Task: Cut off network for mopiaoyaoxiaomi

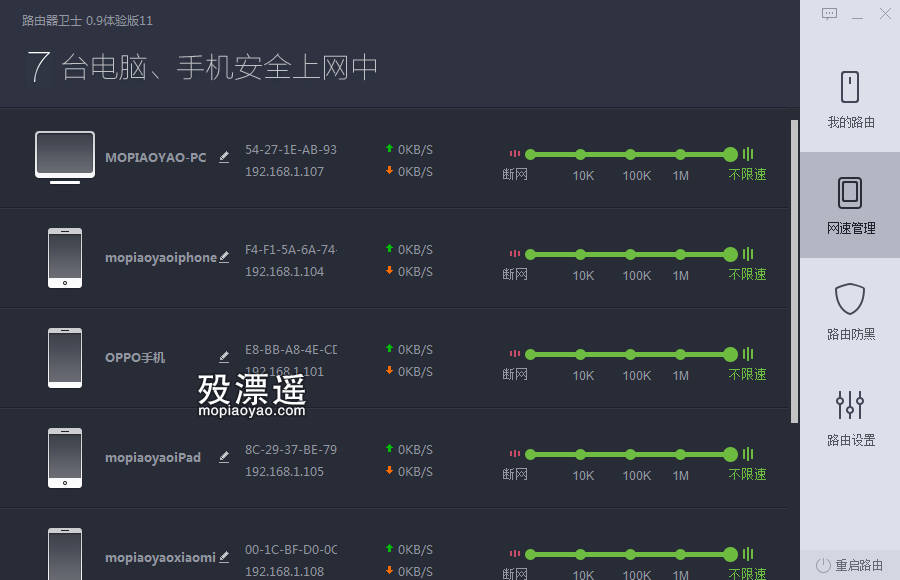Action: (x=530, y=554)
